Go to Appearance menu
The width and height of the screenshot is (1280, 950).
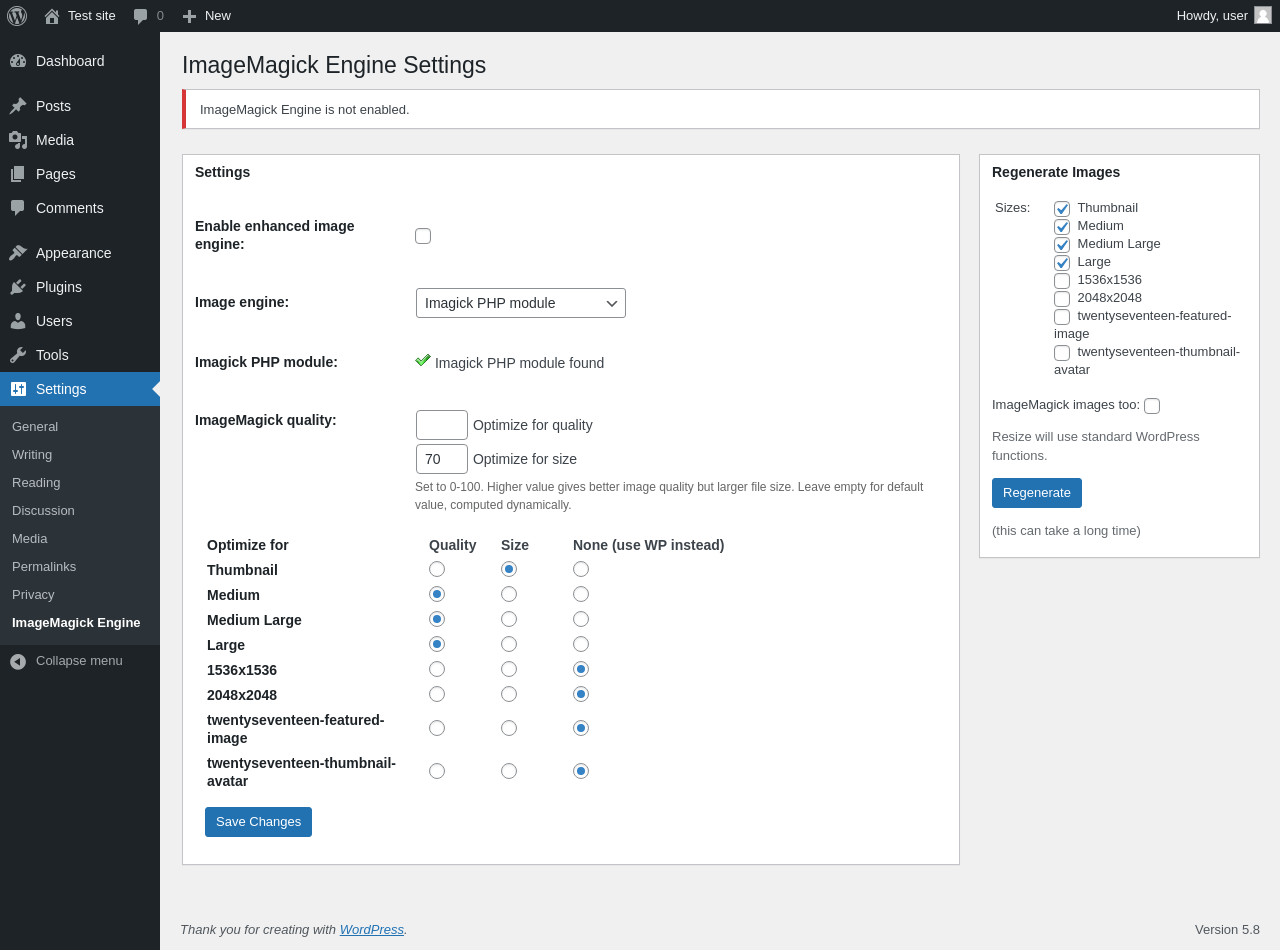(73, 253)
